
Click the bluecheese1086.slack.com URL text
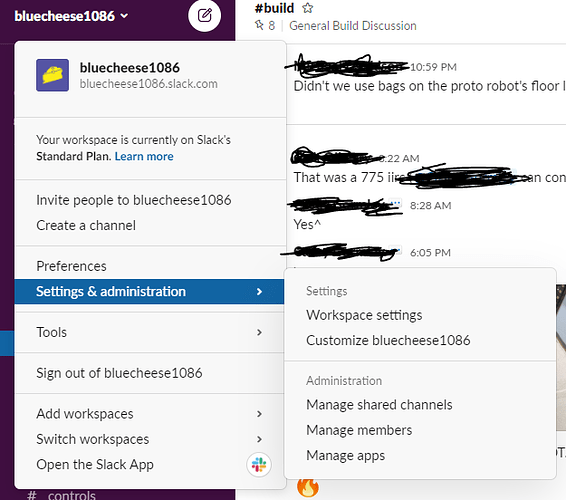148,84
